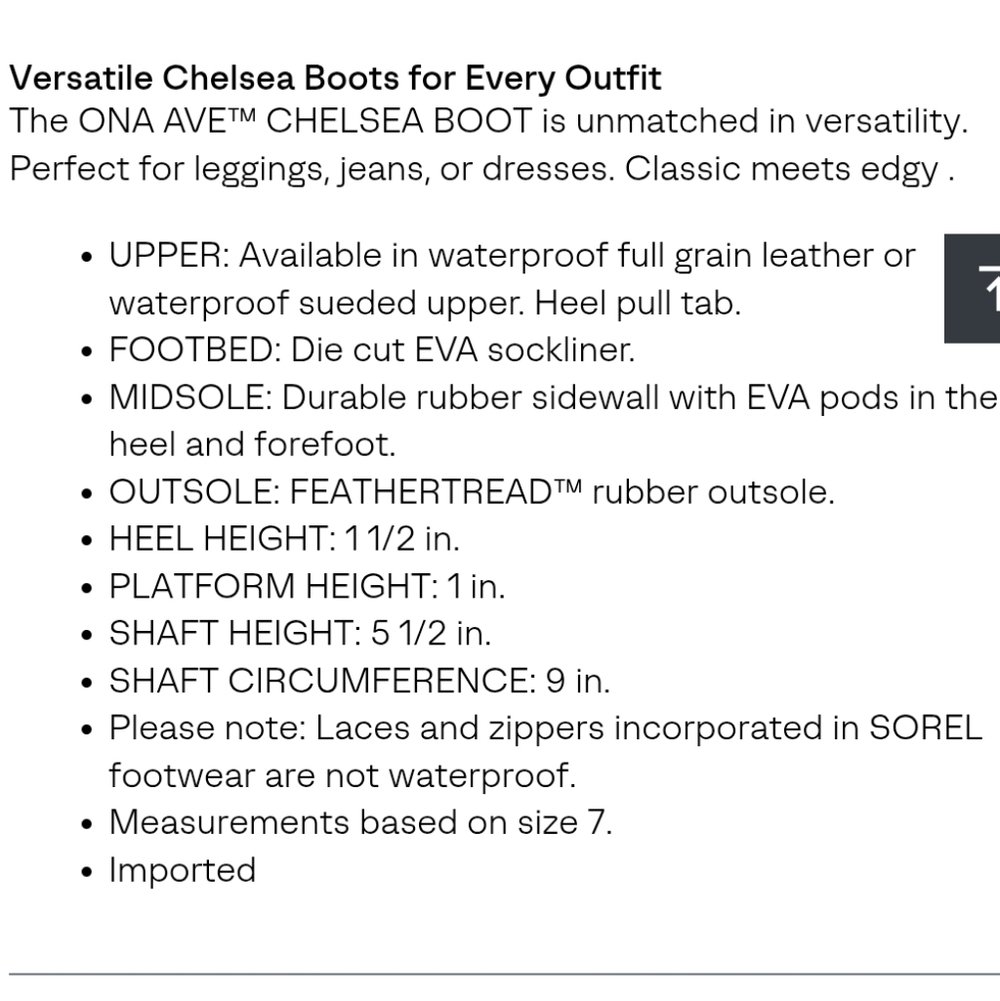Select the ONA AVE™ CHELSEA BOOT product name text
This screenshot has height=1001, width=1000.
point(305,121)
